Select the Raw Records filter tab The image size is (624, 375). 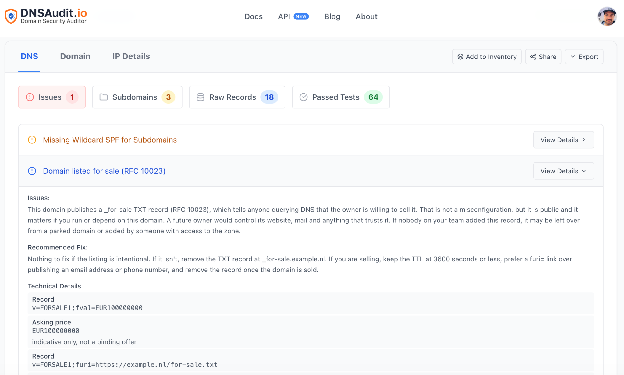pyautogui.click(x=237, y=97)
